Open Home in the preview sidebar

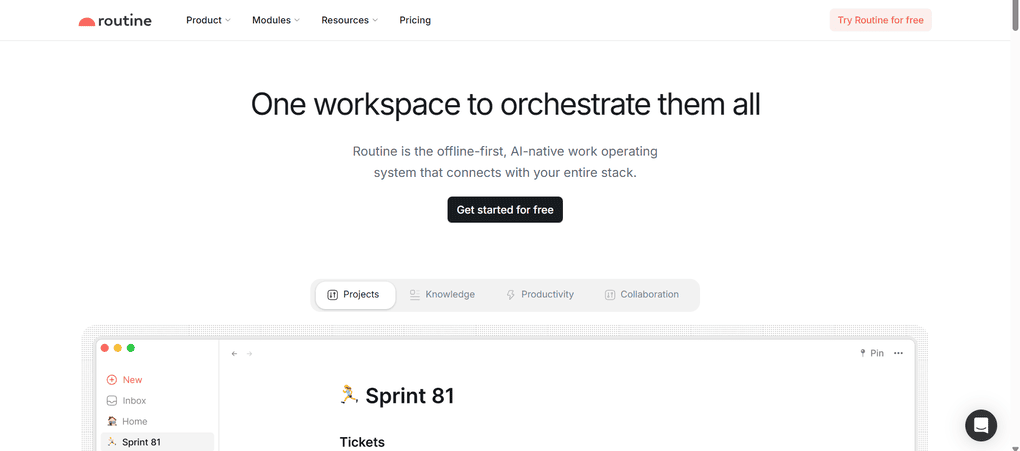pyautogui.click(x=128, y=421)
